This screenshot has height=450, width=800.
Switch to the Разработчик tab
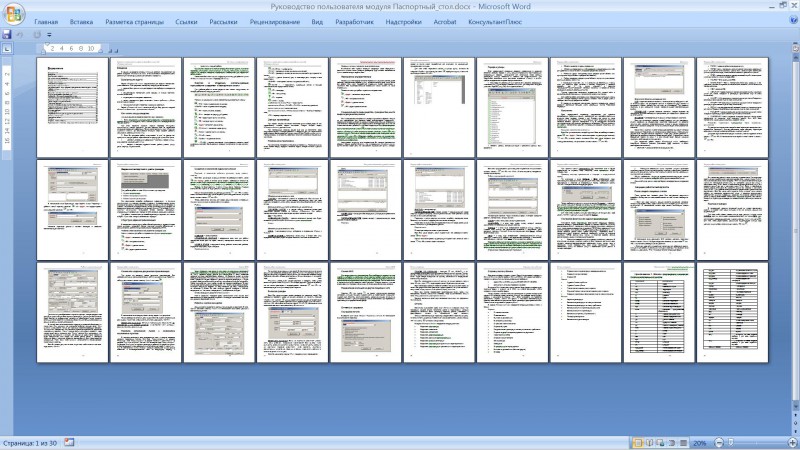pos(354,22)
